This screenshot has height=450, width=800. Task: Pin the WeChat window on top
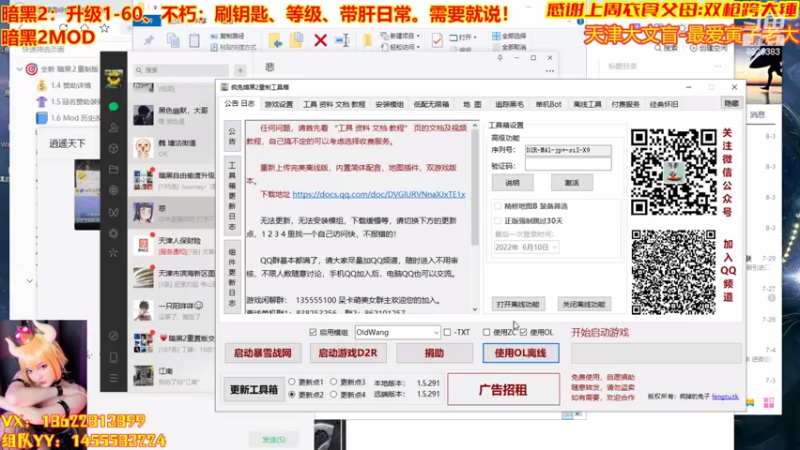click(500, 58)
